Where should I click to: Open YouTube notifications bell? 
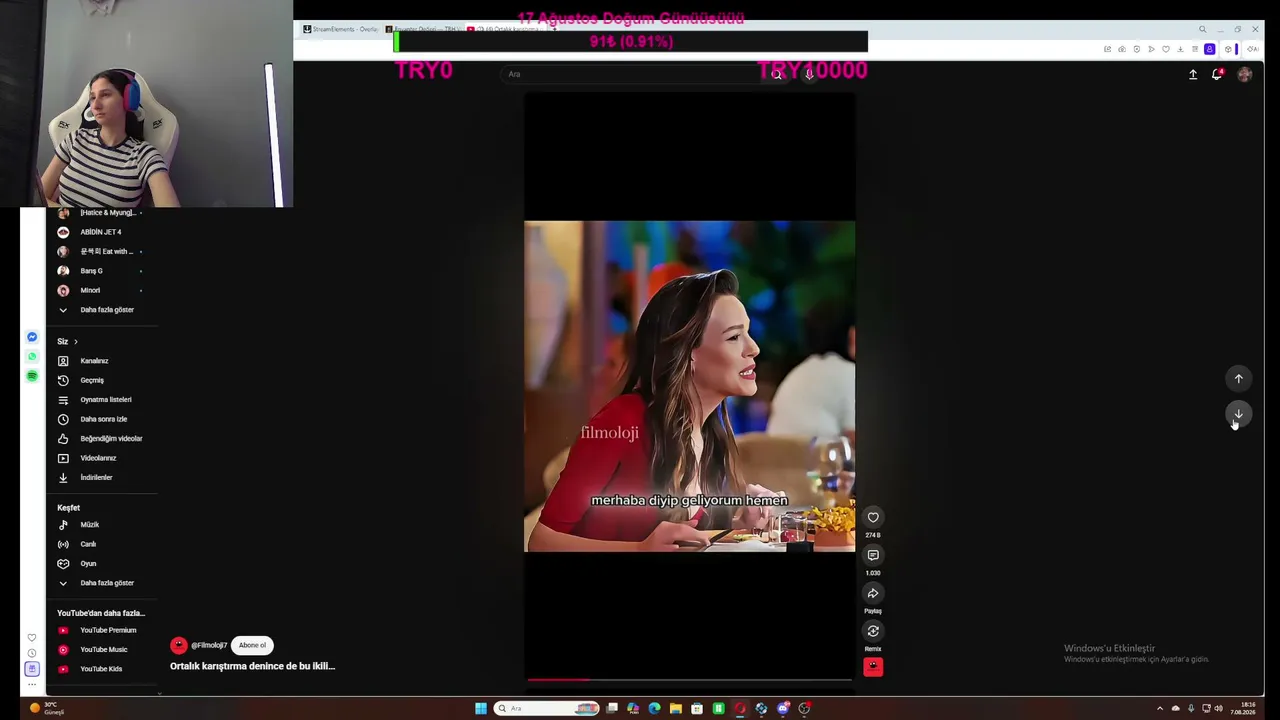pyautogui.click(x=1217, y=74)
